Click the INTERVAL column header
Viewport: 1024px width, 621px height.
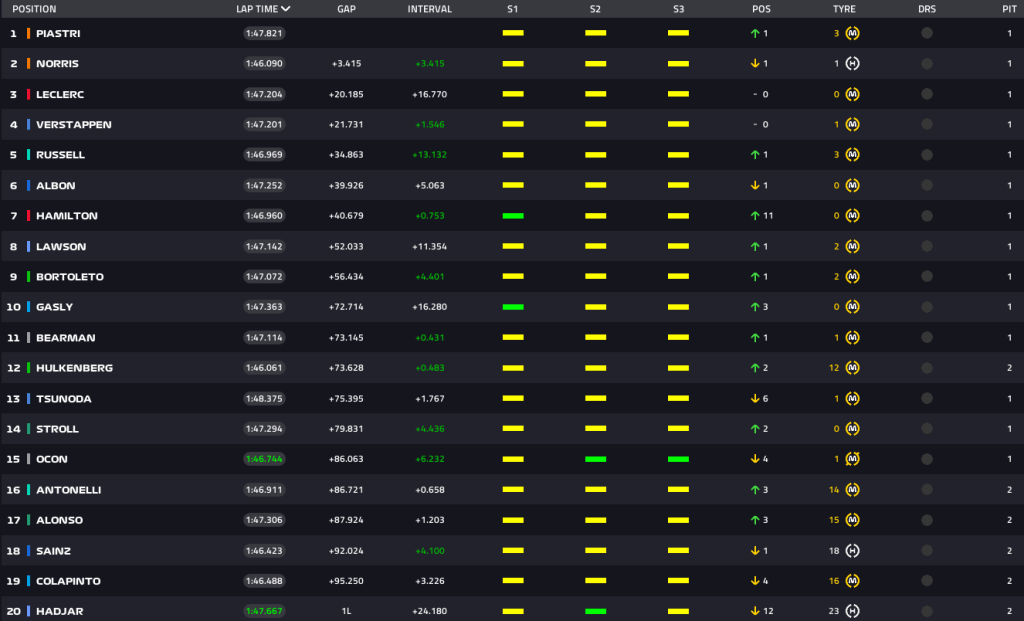(x=430, y=9)
